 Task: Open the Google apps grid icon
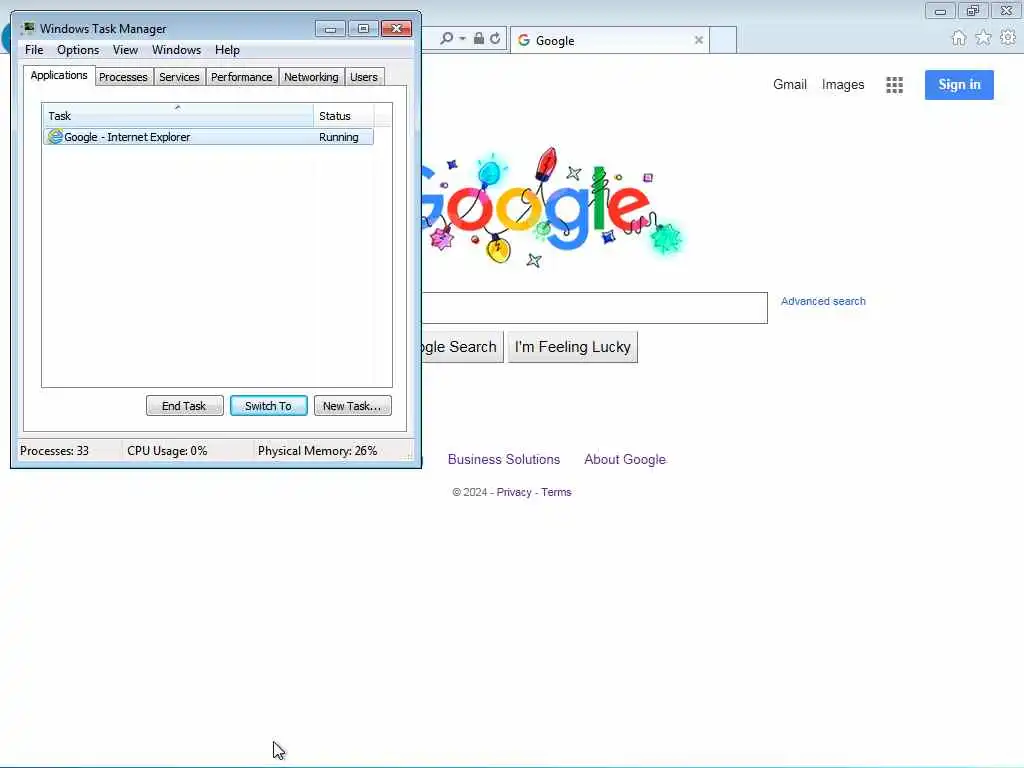(x=894, y=85)
